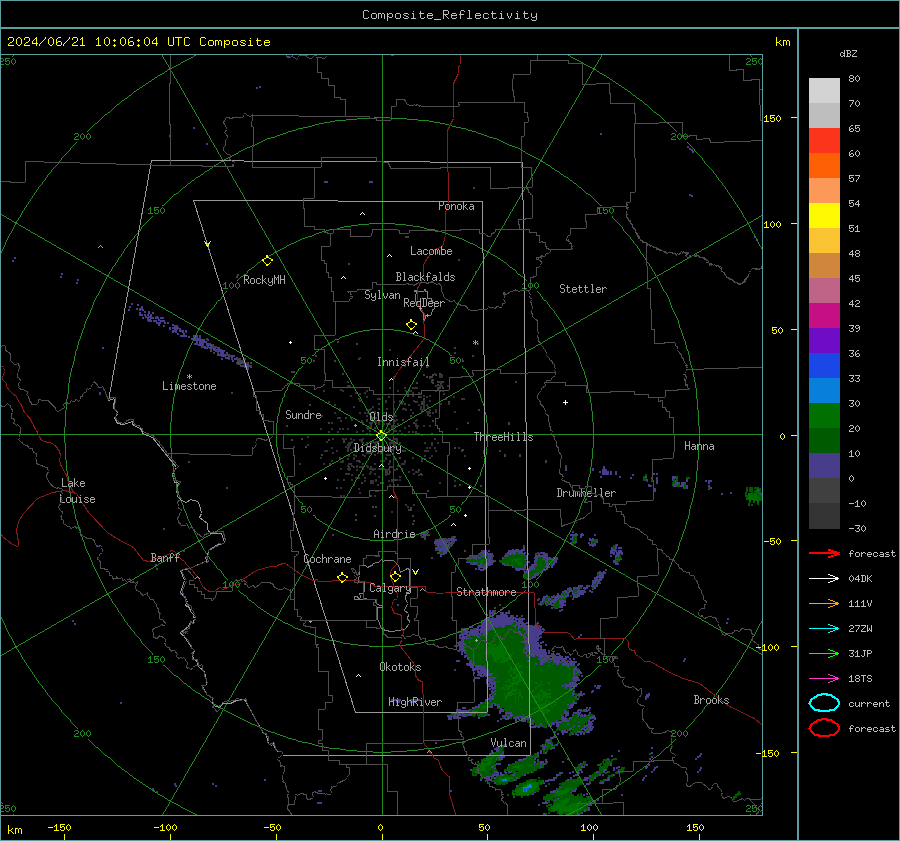Click the Blackfalds city label
Viewport: 900px width, 841px height.
pos(425,277)
